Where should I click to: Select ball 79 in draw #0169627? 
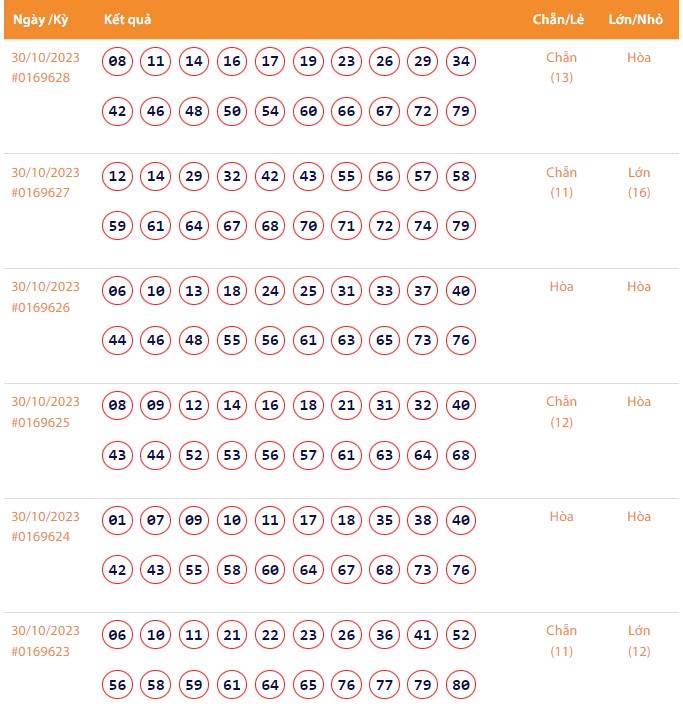point(461,226)
